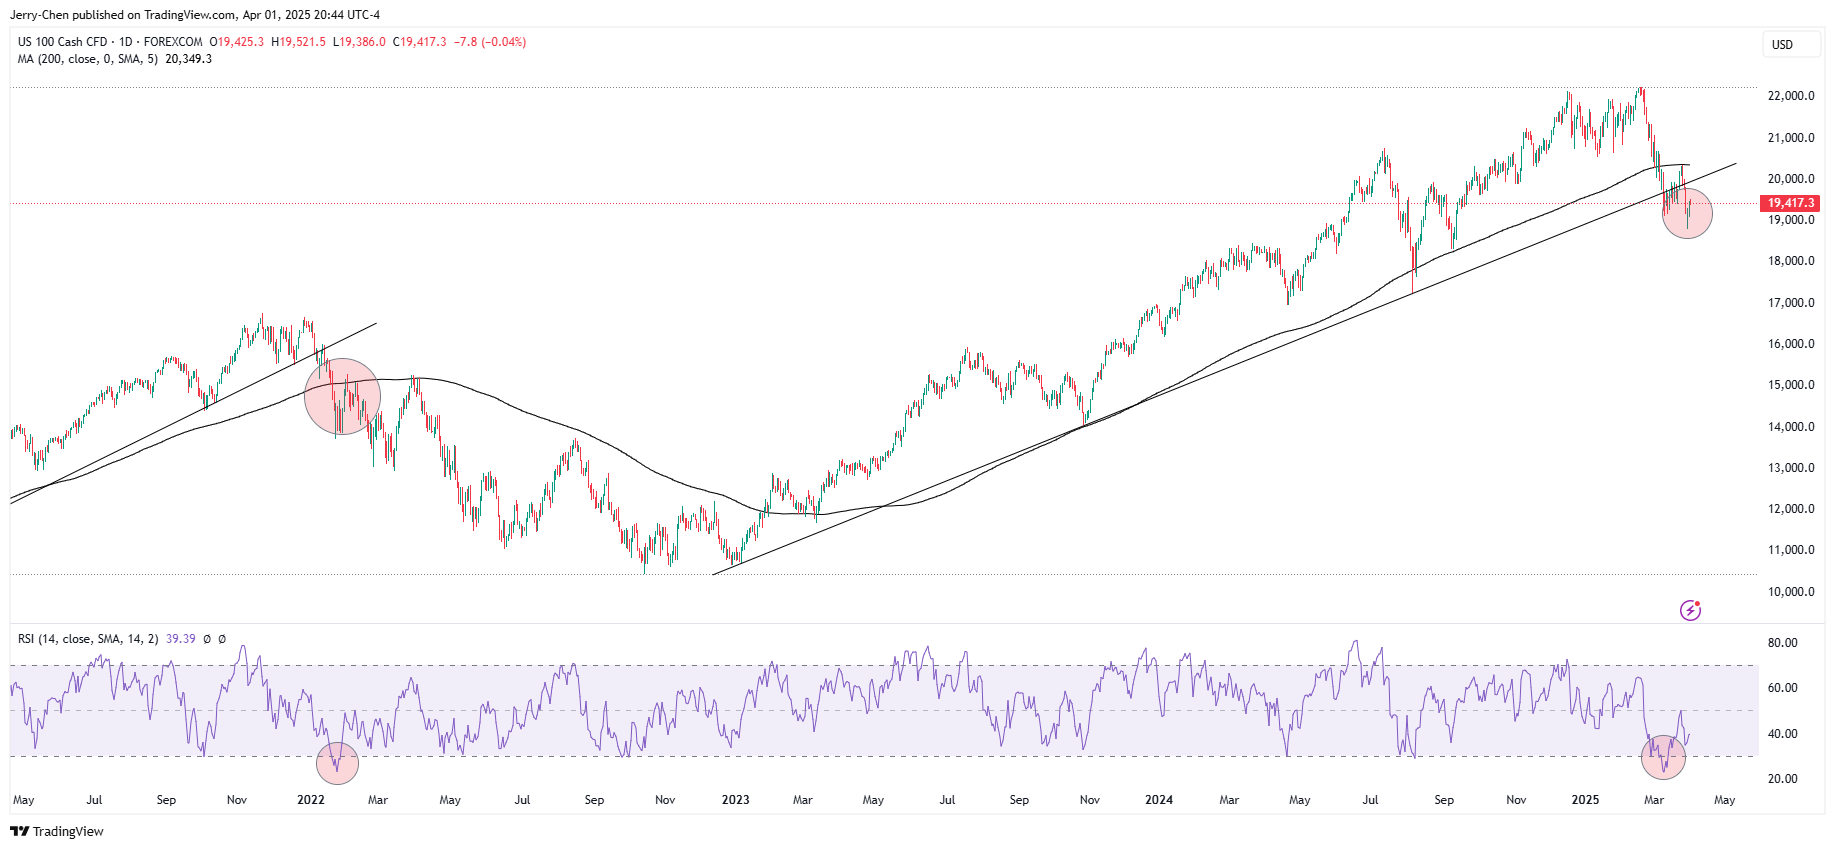This screenshot has width=1835, height=849.
Task: Click the TradingView logo at bottom left
Action: pyautogui.click(x=57, y=831)
